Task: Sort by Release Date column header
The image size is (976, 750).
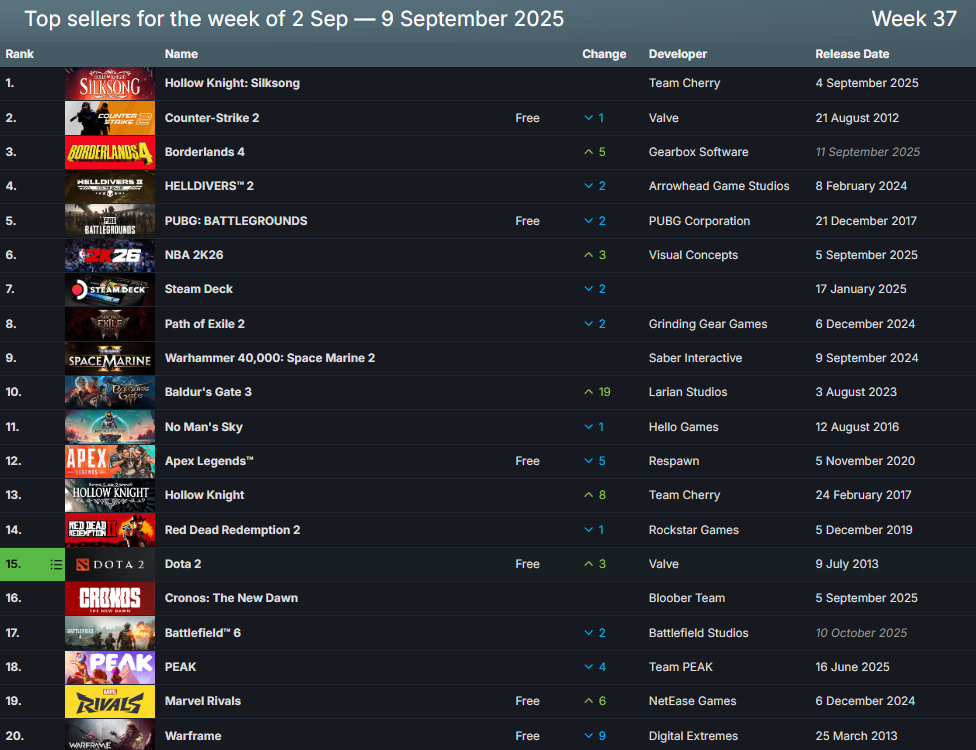Action: (x=852, y=54)
